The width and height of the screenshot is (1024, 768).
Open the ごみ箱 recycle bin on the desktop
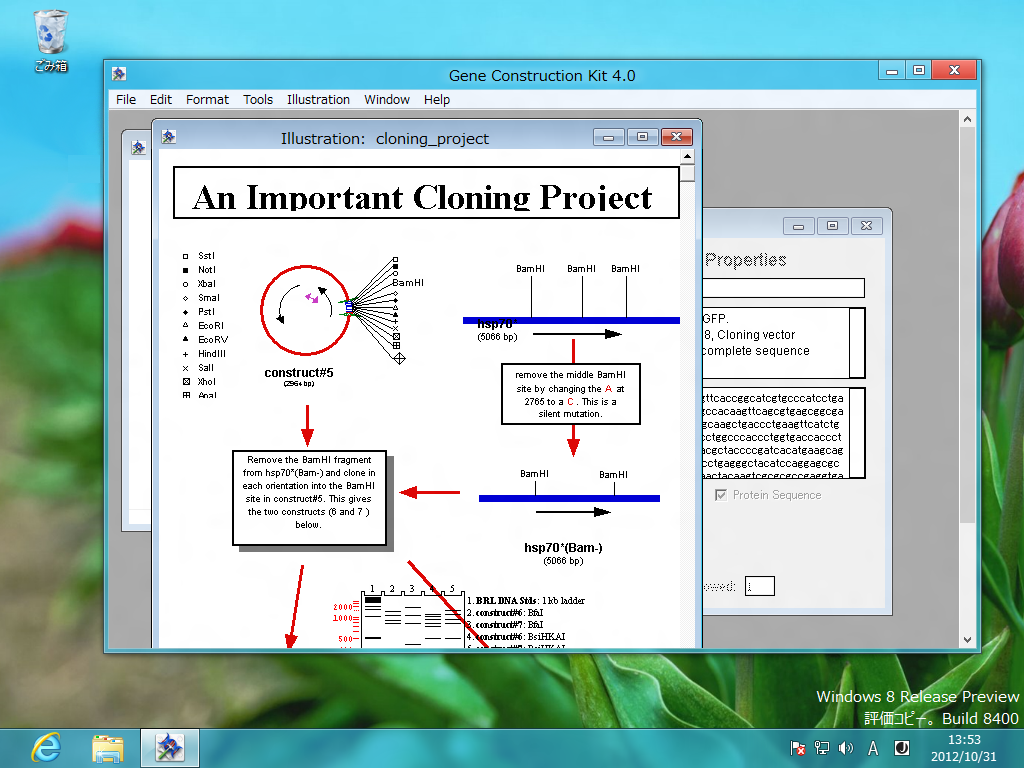point(50,40)
